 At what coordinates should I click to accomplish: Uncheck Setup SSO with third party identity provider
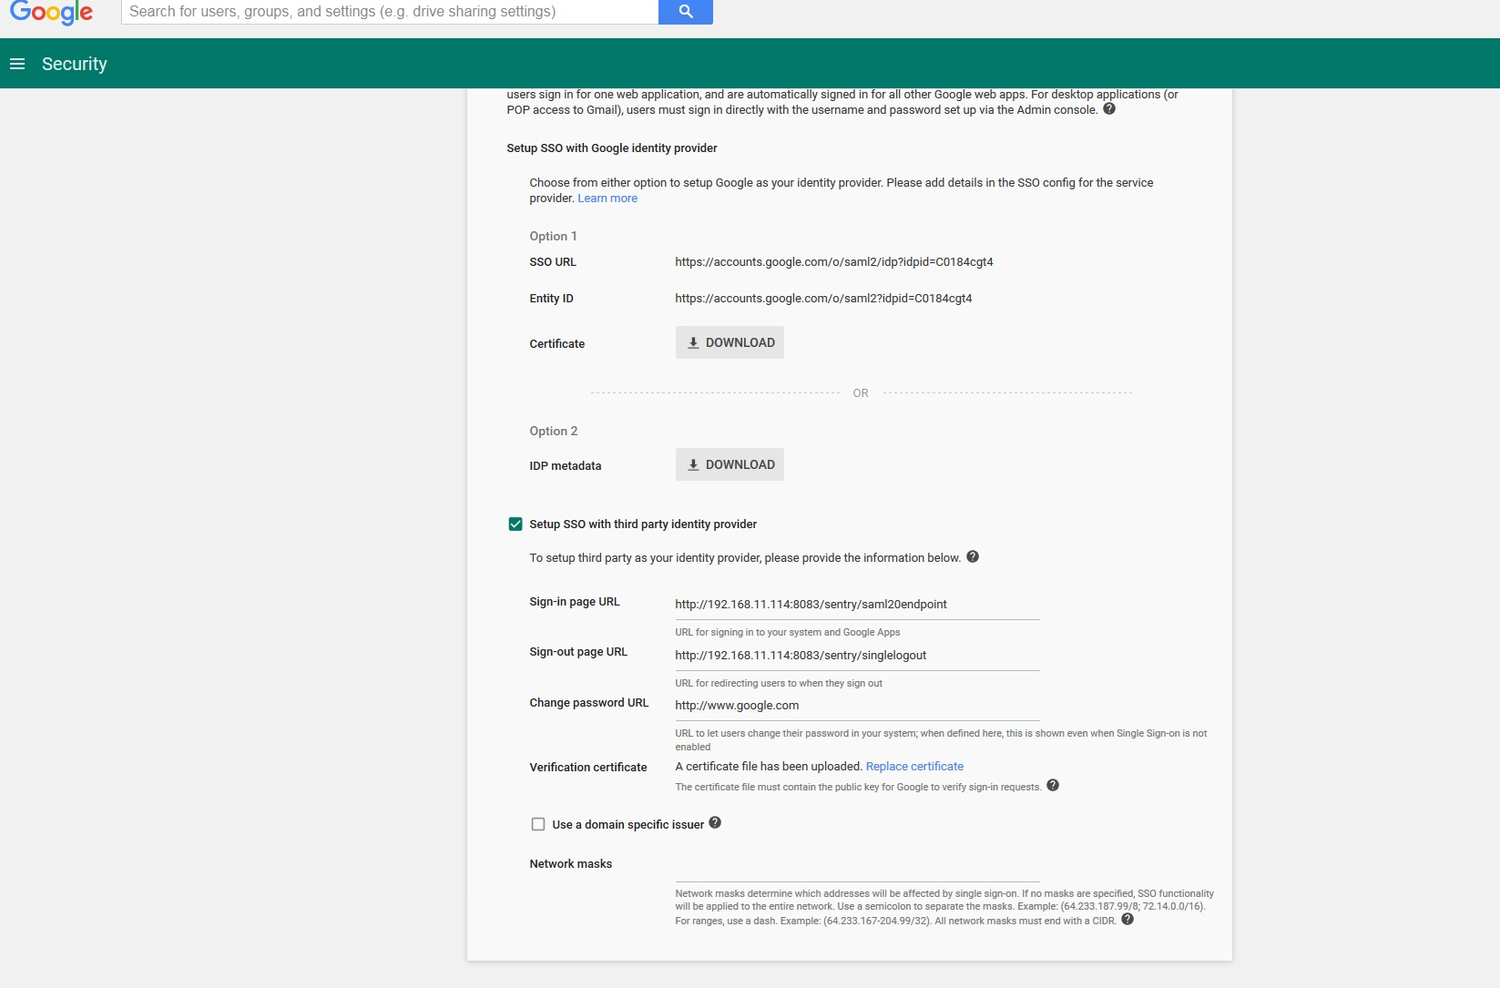pyautogui.click(x=516, y=523)
